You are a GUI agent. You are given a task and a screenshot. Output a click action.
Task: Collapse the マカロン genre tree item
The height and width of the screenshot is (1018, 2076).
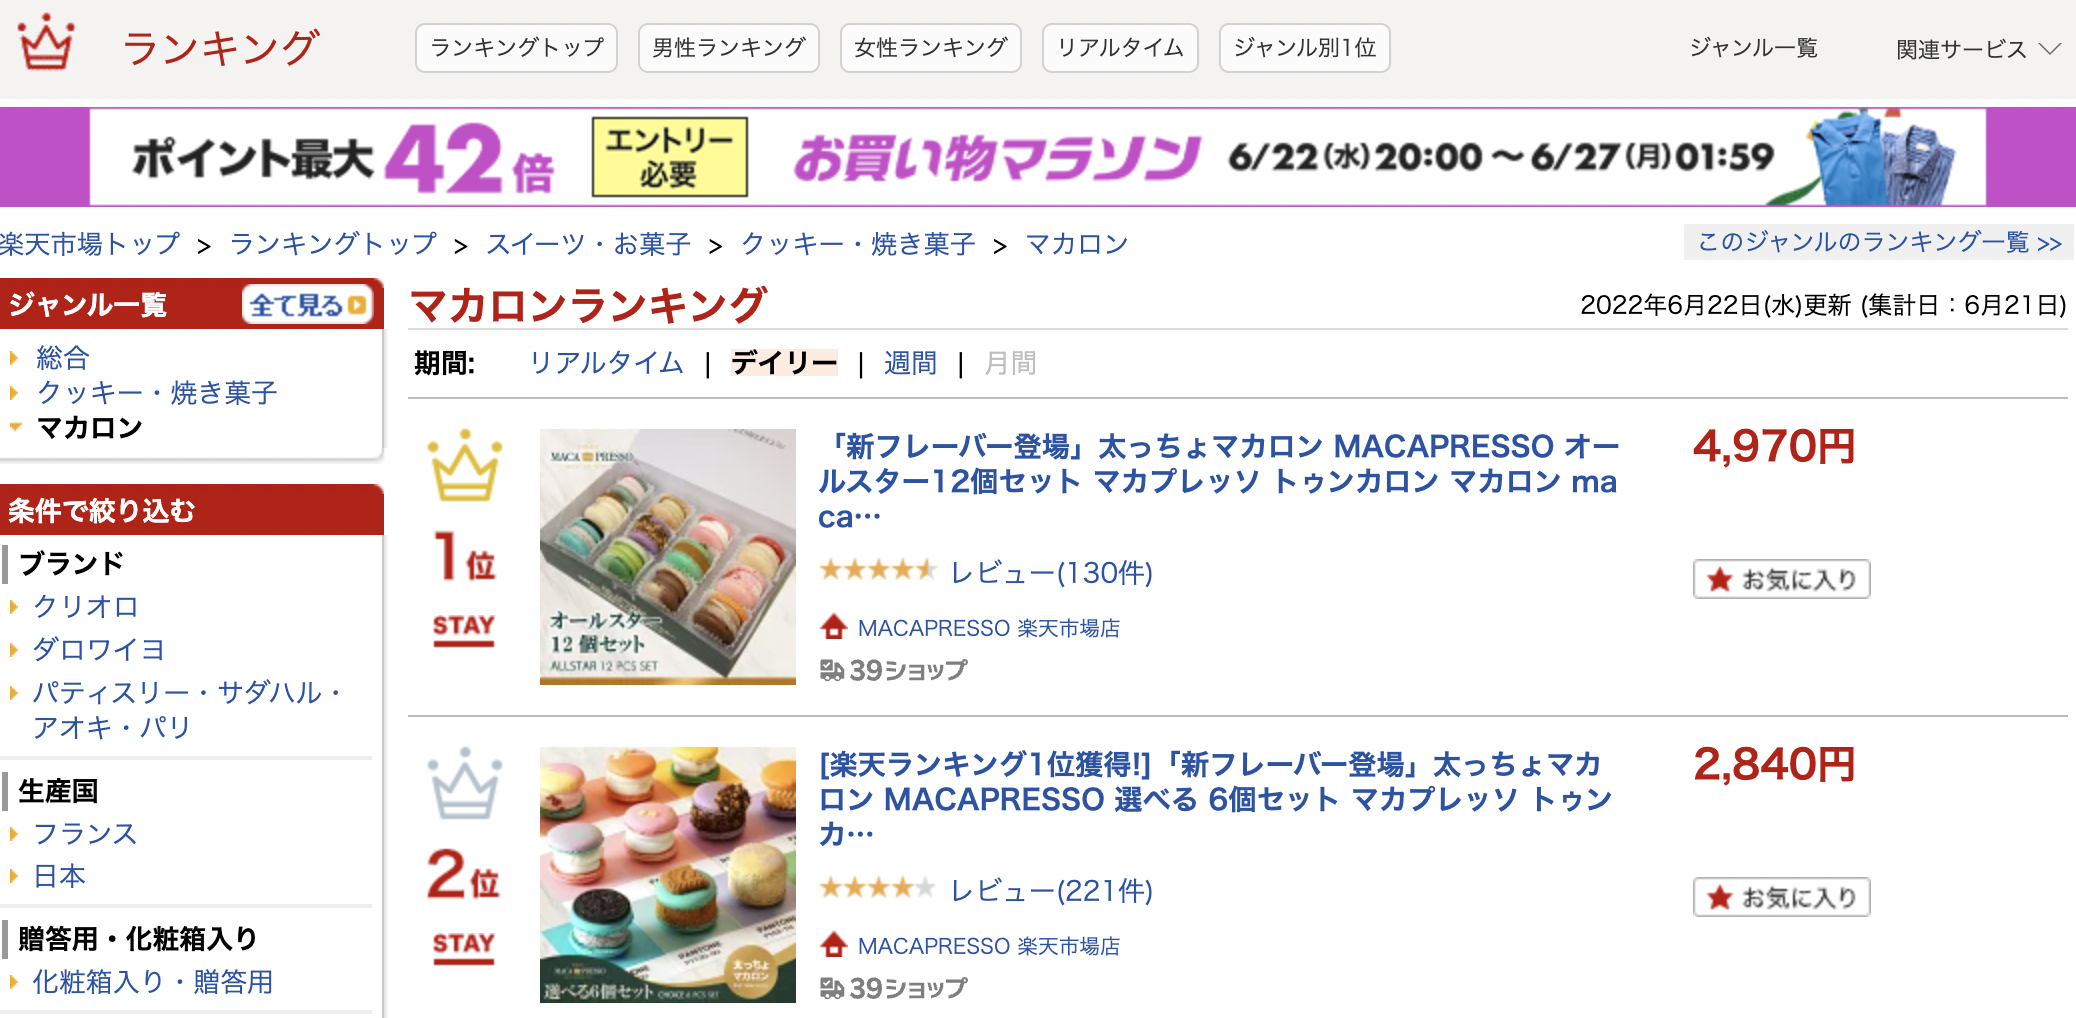point(14,427)
